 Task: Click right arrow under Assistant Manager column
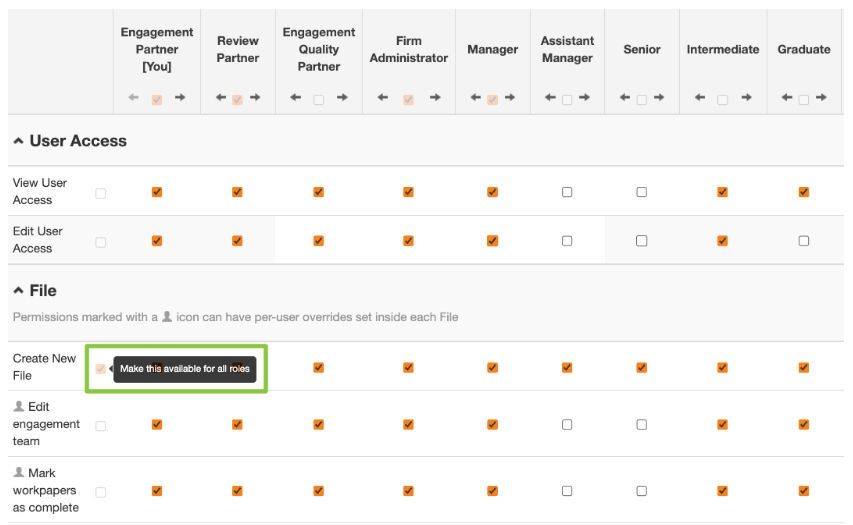[x=584, y=98]
